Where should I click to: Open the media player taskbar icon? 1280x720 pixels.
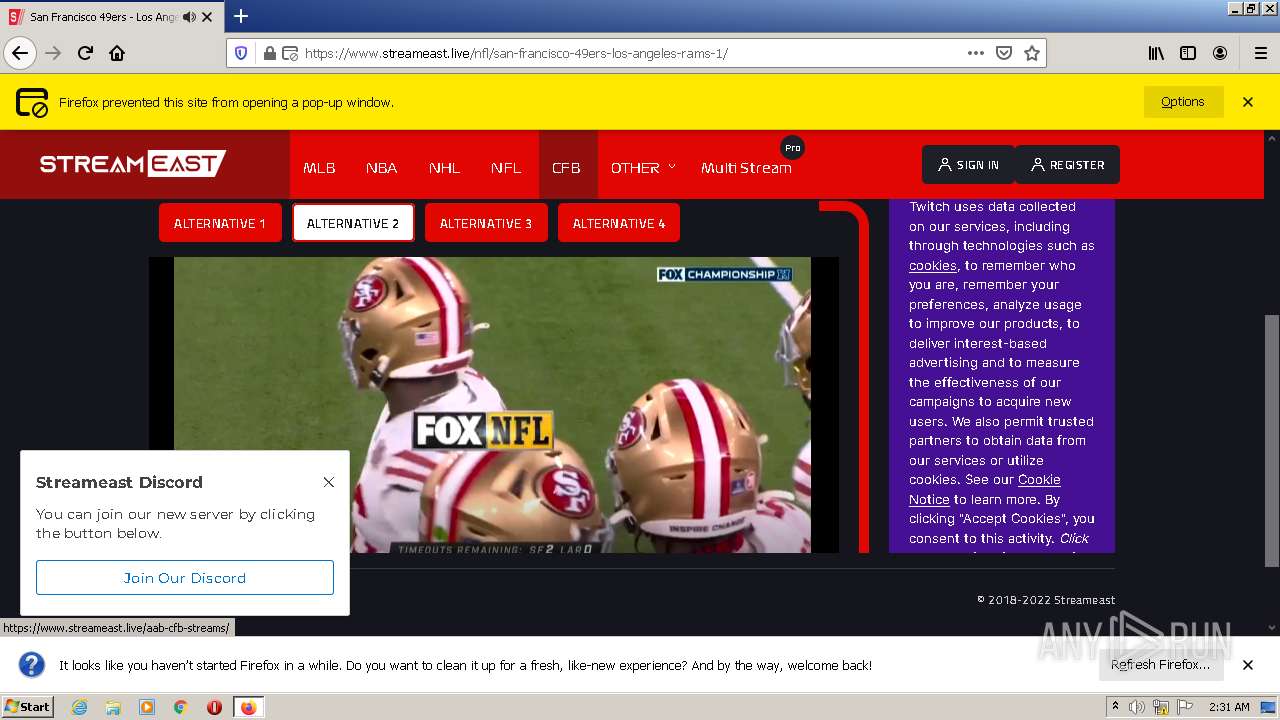point(147,707)
